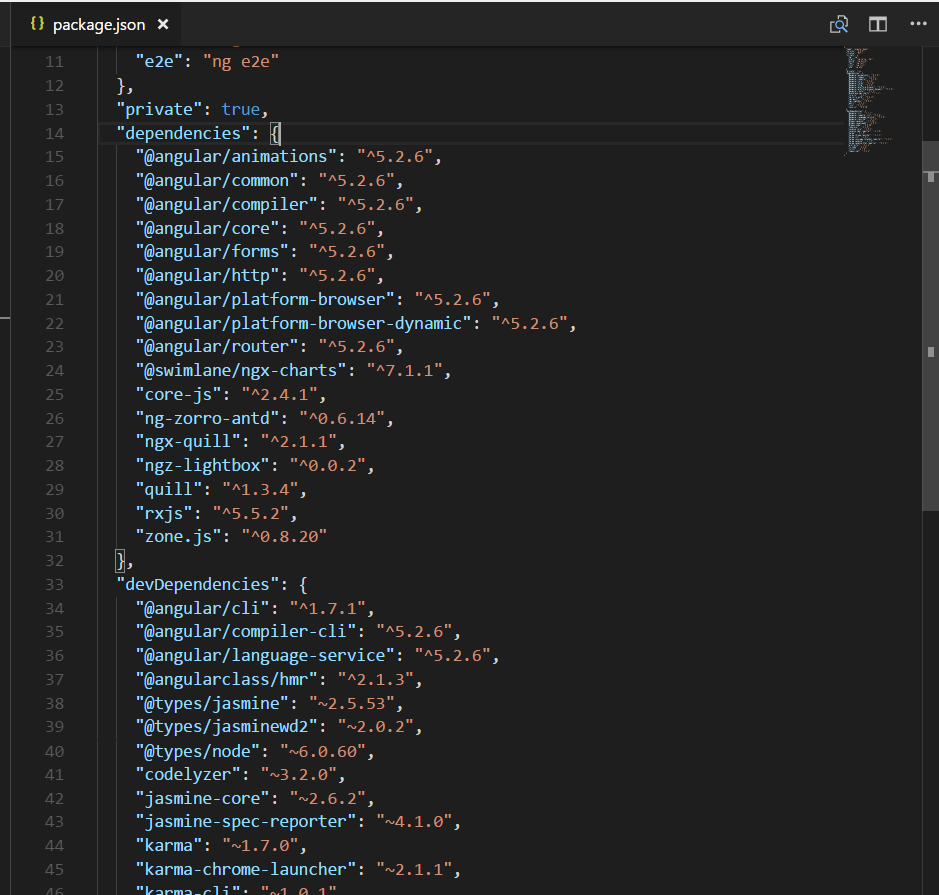
Task: Click "@angular/platform-browser-dynamic" key
Action: point(303,323)
